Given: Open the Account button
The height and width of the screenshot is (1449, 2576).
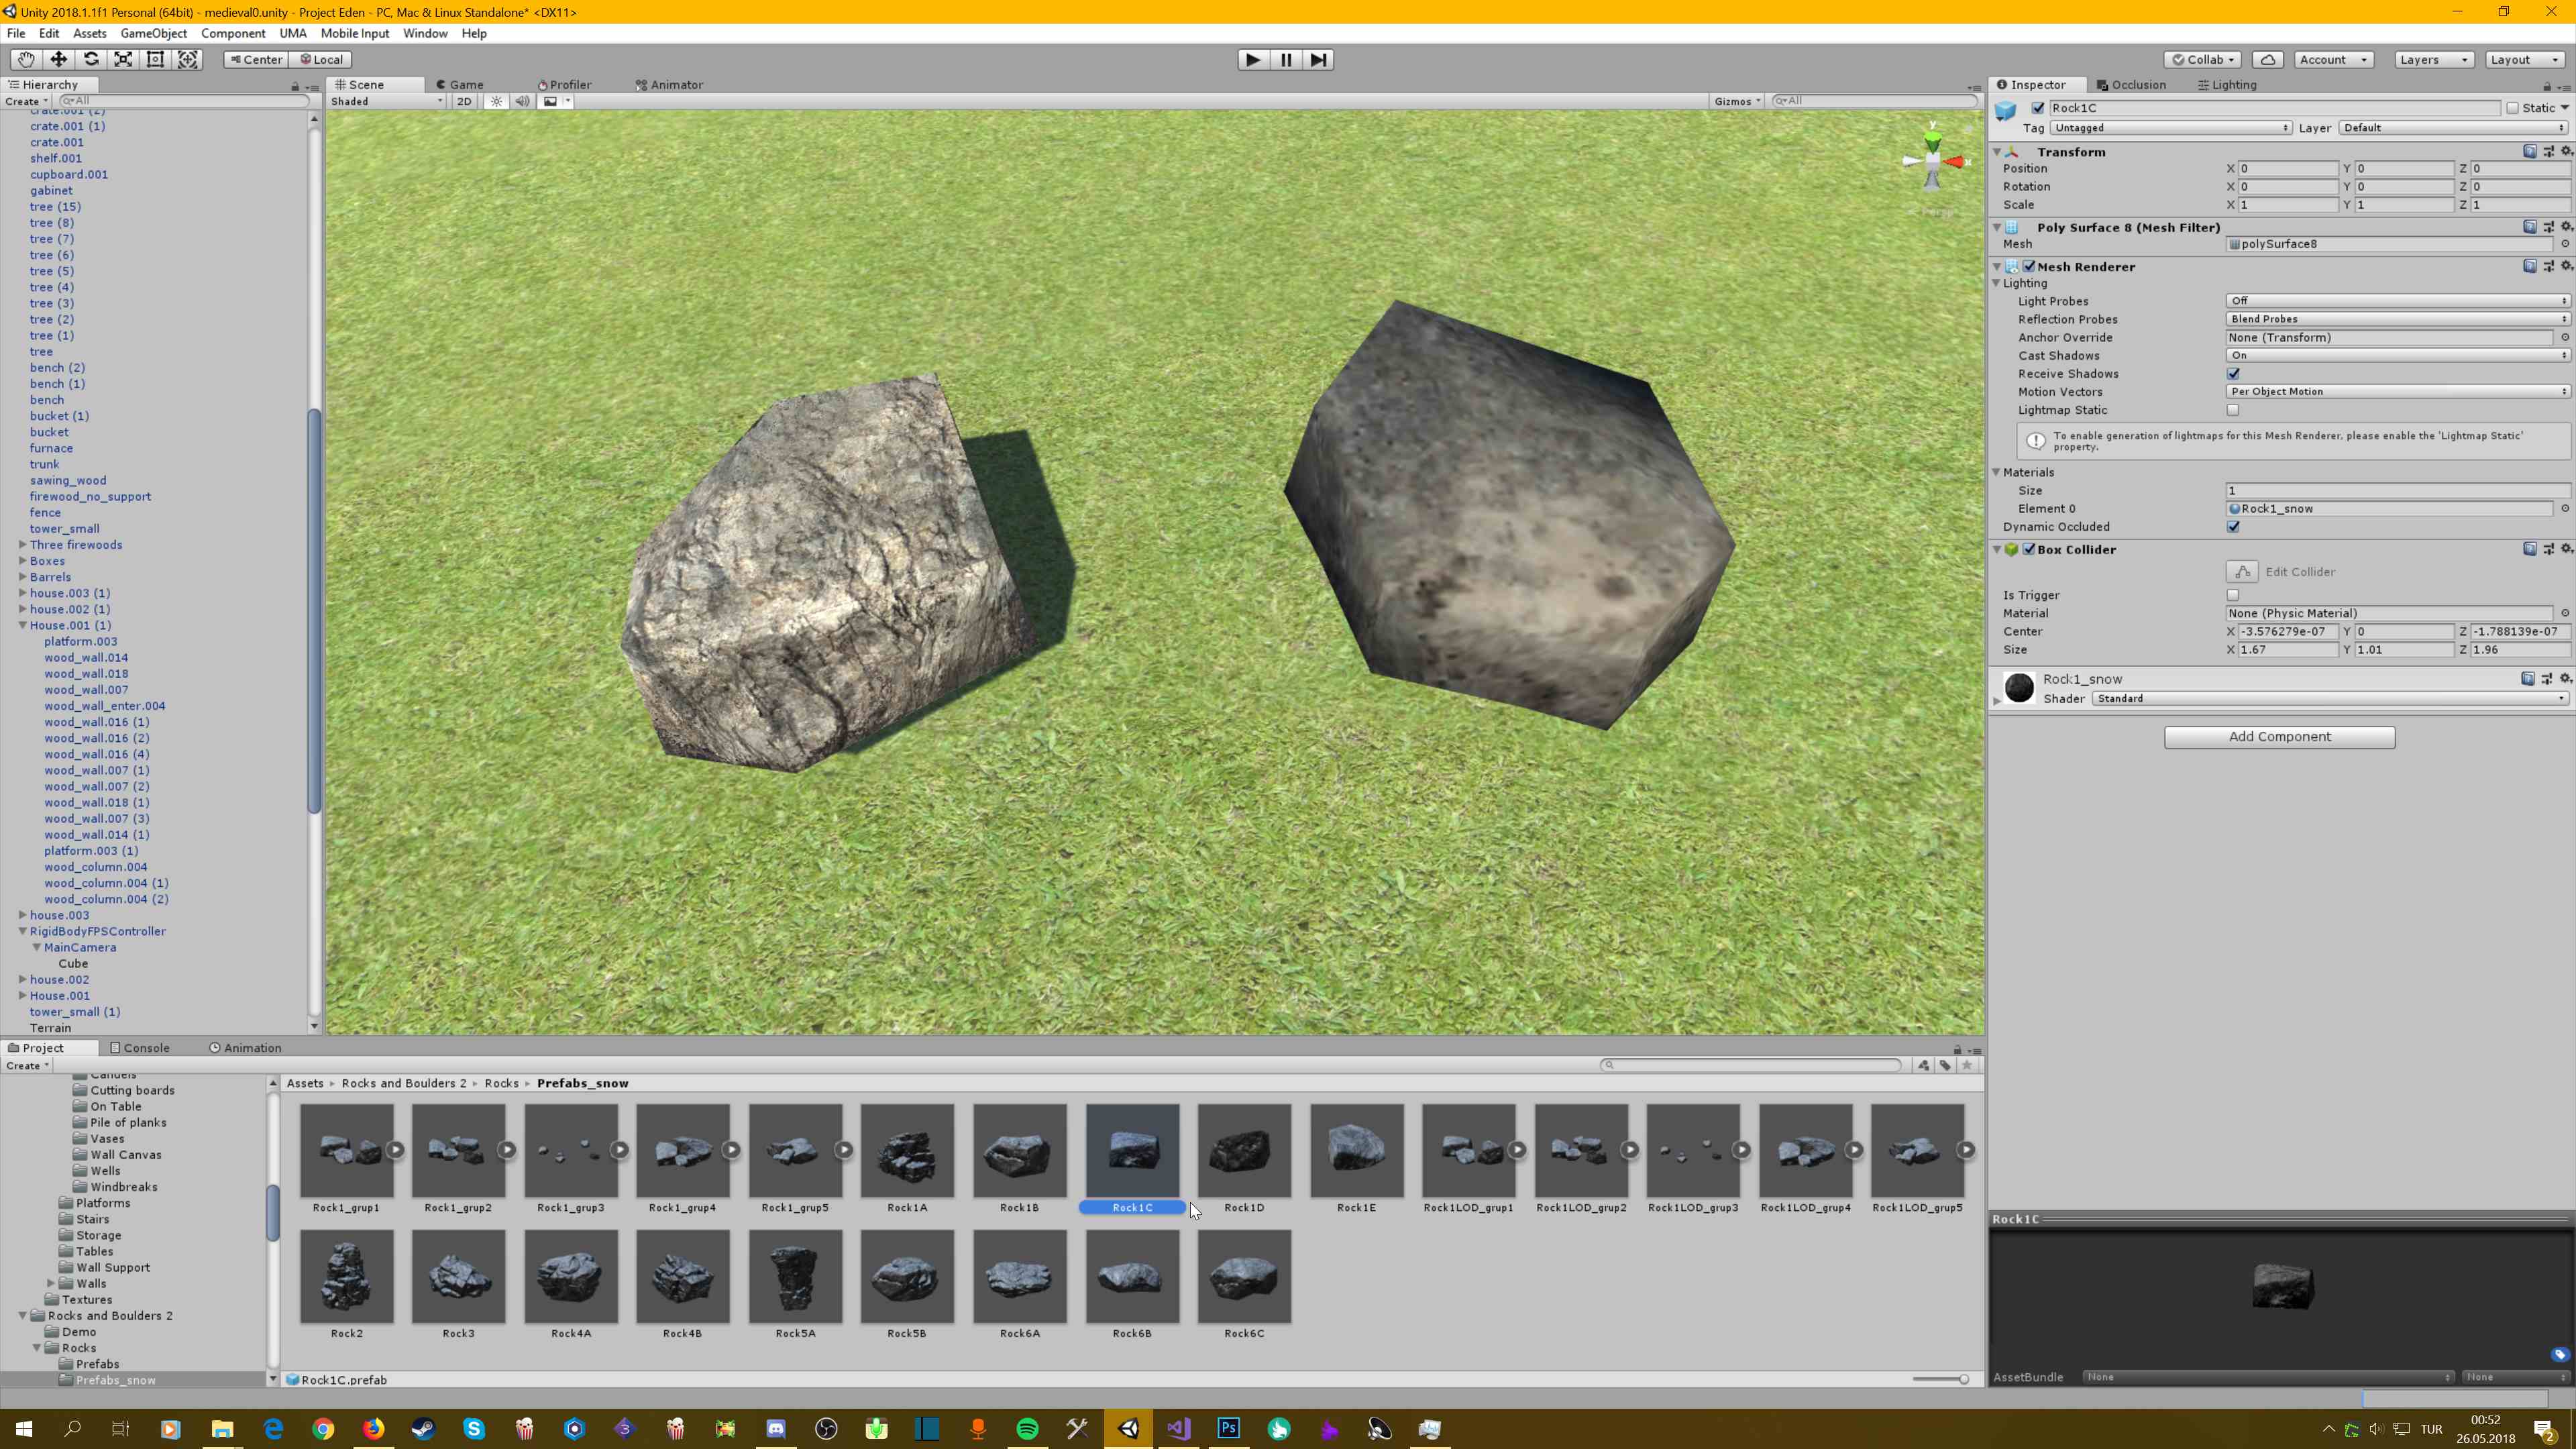Looking at the screenshot, I should click(x=2333, y=59).
